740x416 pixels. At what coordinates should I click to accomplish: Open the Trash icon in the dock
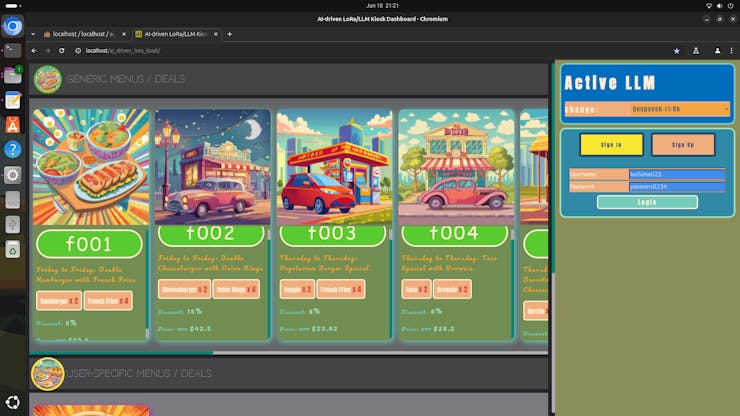[x=13, y=249]
